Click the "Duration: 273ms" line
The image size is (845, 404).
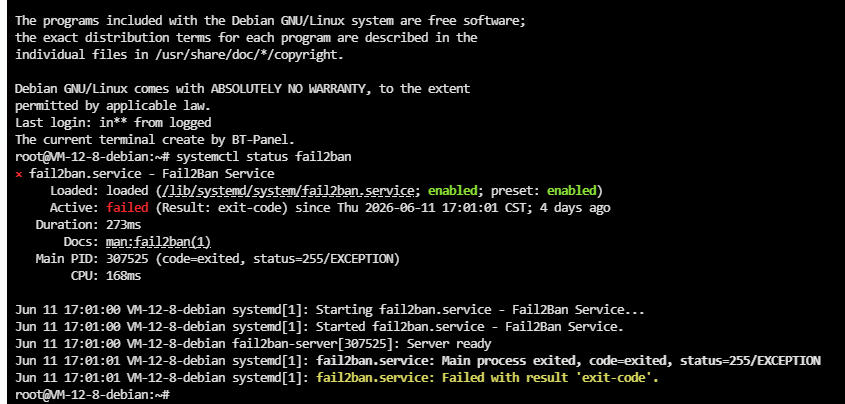(x=88, y=225)
